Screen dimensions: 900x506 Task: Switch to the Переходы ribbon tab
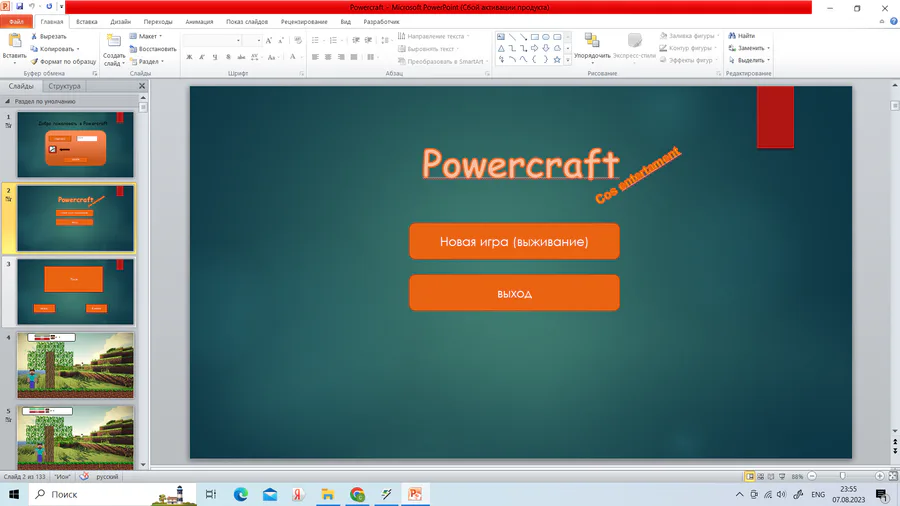click(158, 22)
